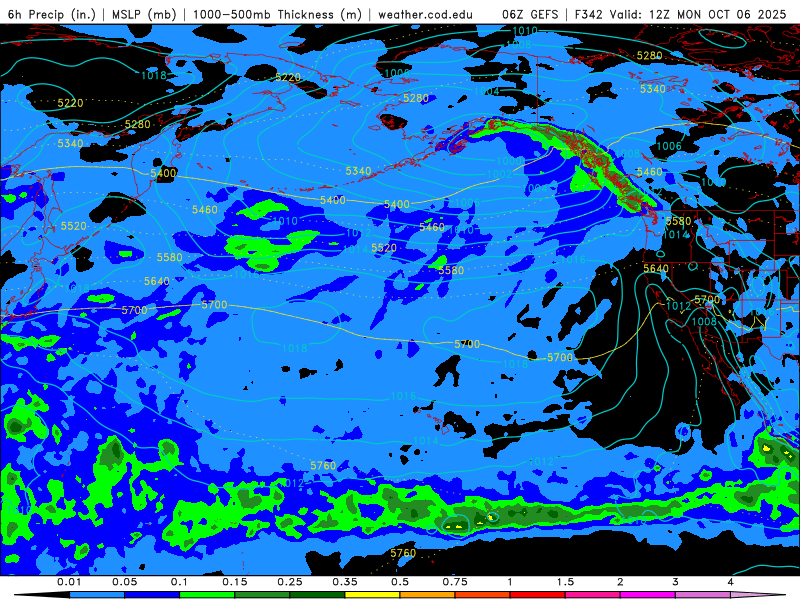
Task: Click the 5640 thickness label east of Japan
Action: (157, 281)
